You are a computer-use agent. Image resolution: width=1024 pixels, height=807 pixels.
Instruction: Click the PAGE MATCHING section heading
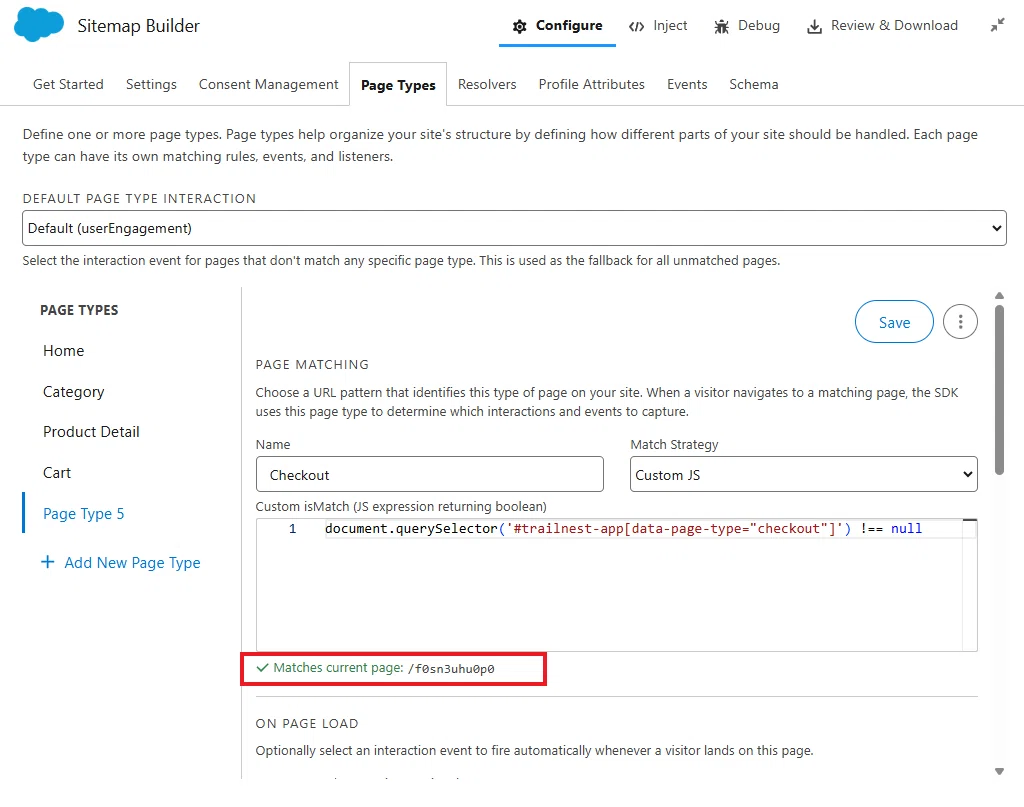[x=312, y=364]
